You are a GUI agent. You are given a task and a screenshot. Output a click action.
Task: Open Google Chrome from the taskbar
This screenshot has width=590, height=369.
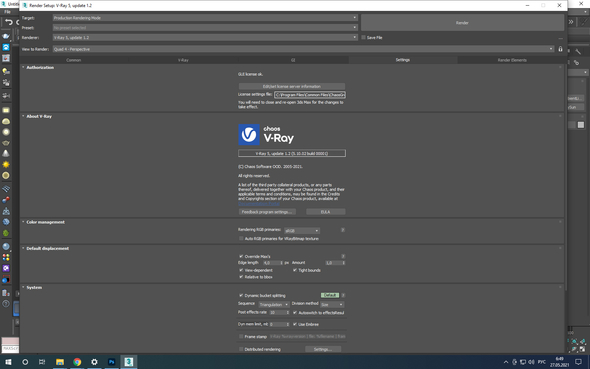click(x=77, y=362)
